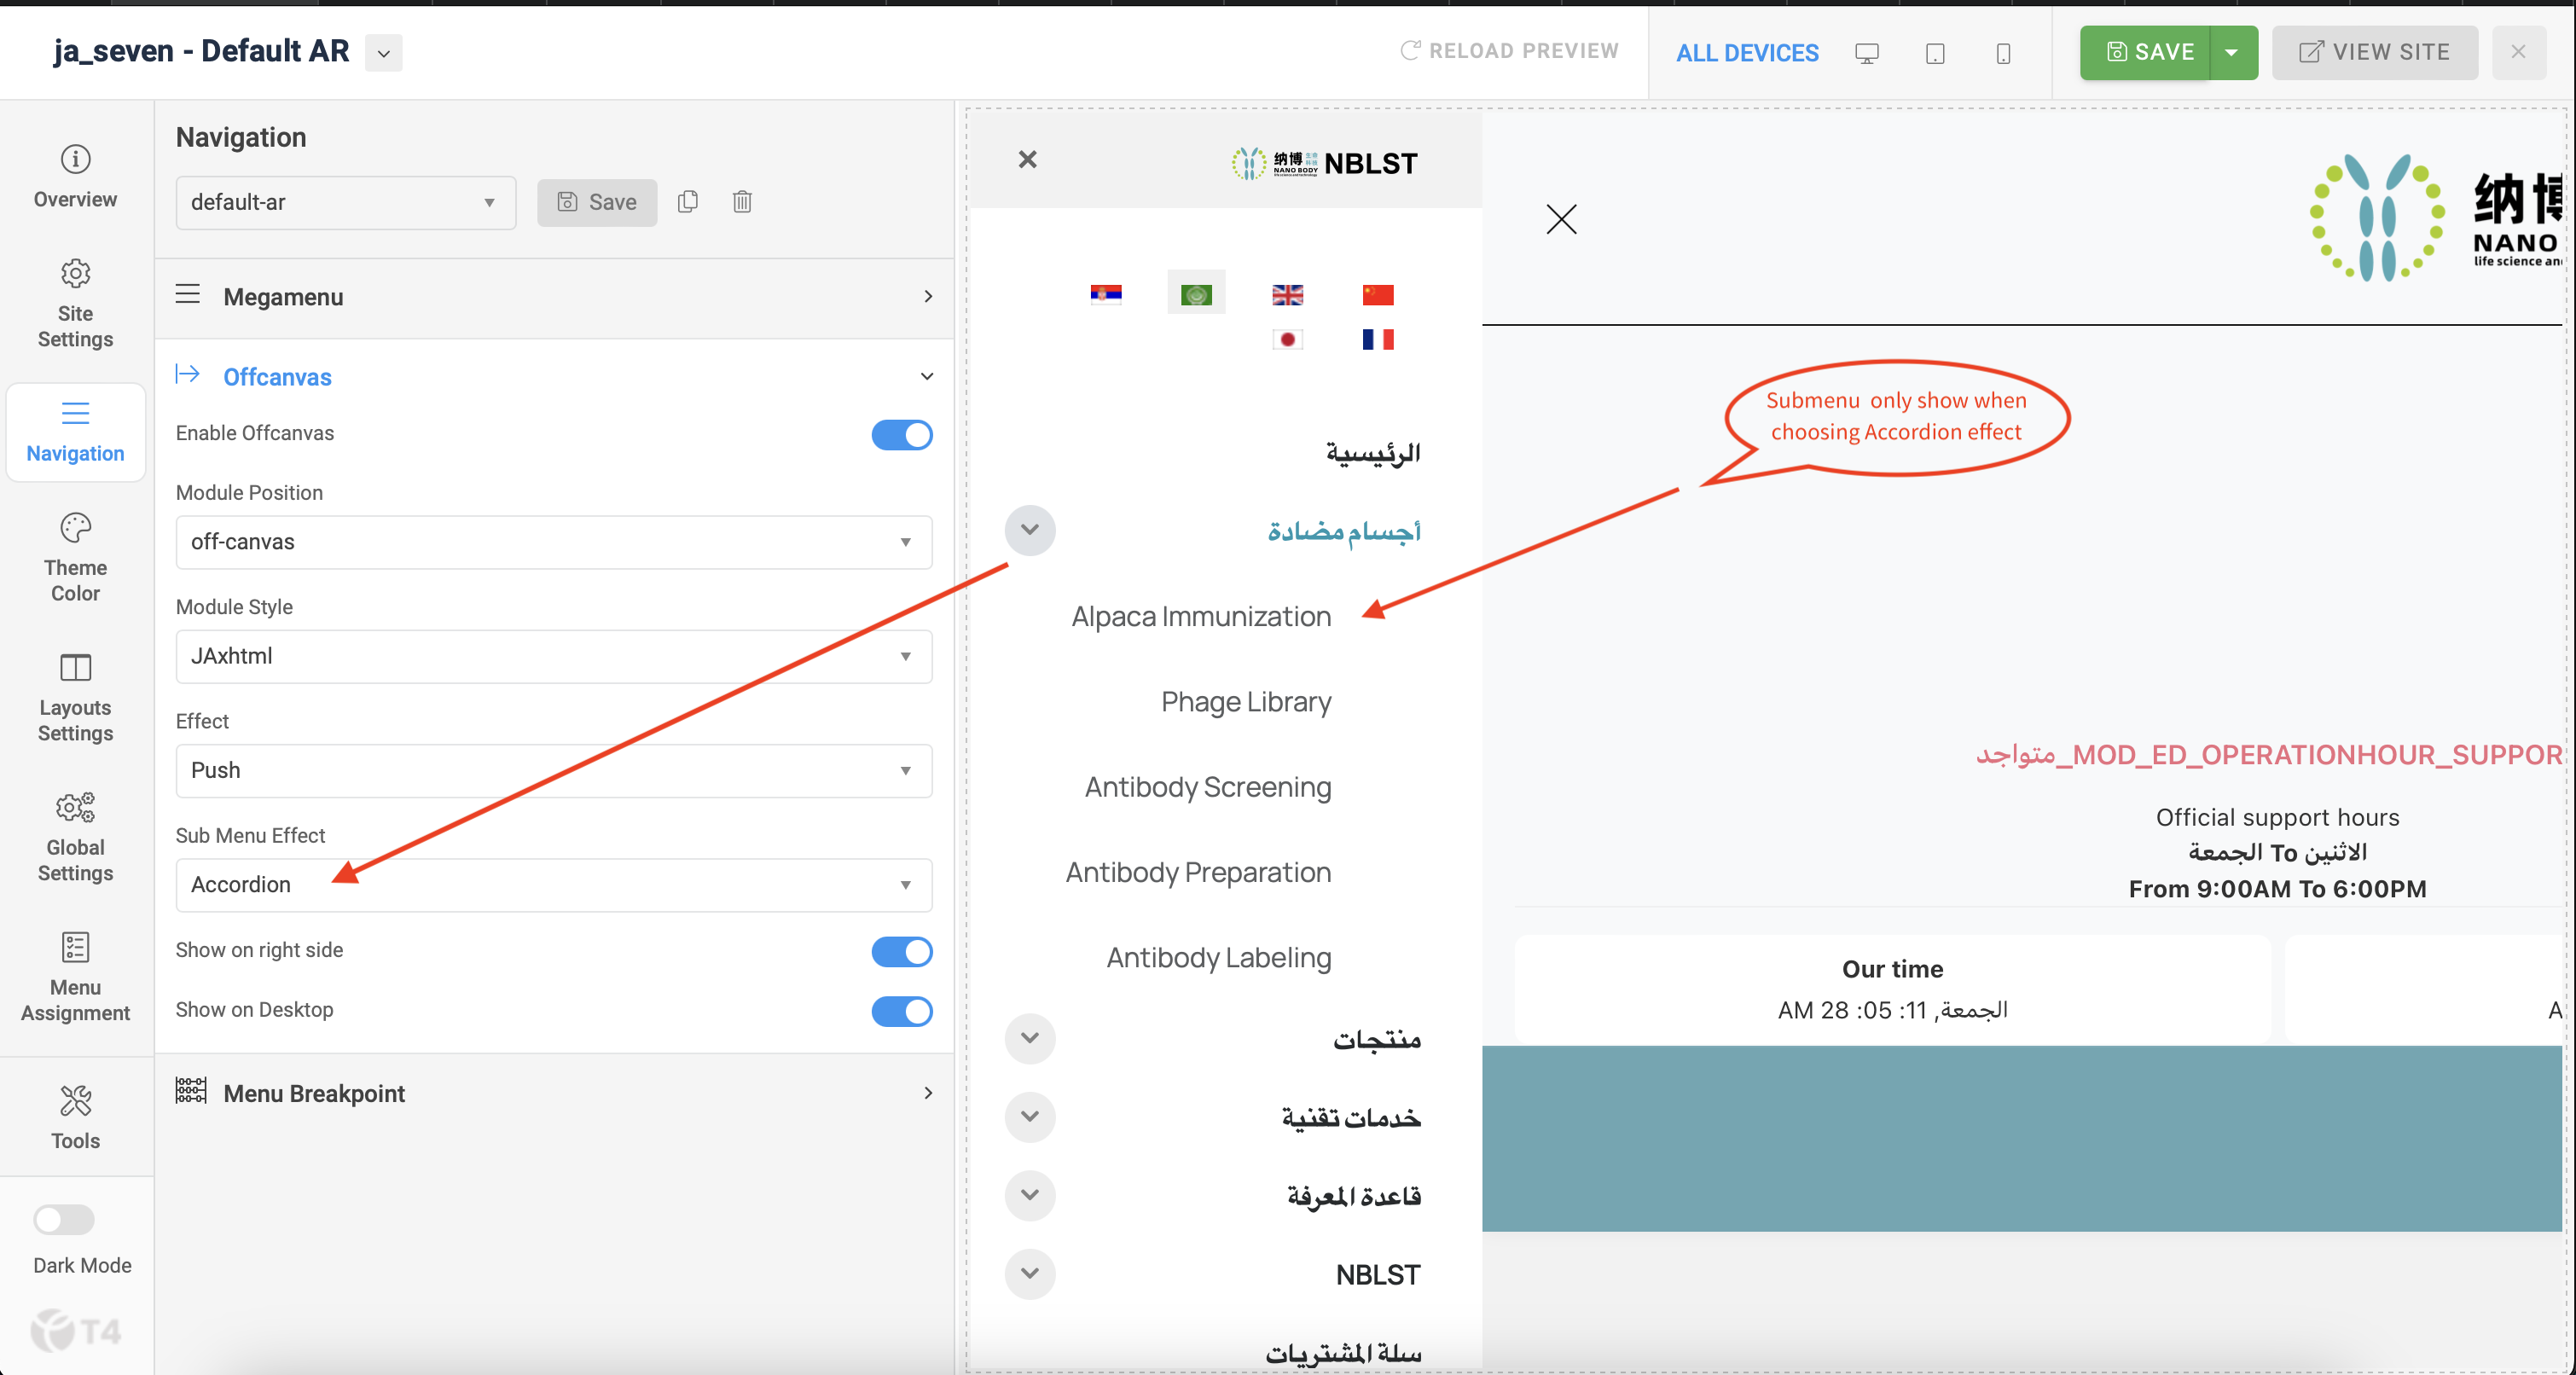2576x1375 pixels.
Task: Turn on Dark Mode toggle
Action: pyautogui.click(x=64, y=1219)
